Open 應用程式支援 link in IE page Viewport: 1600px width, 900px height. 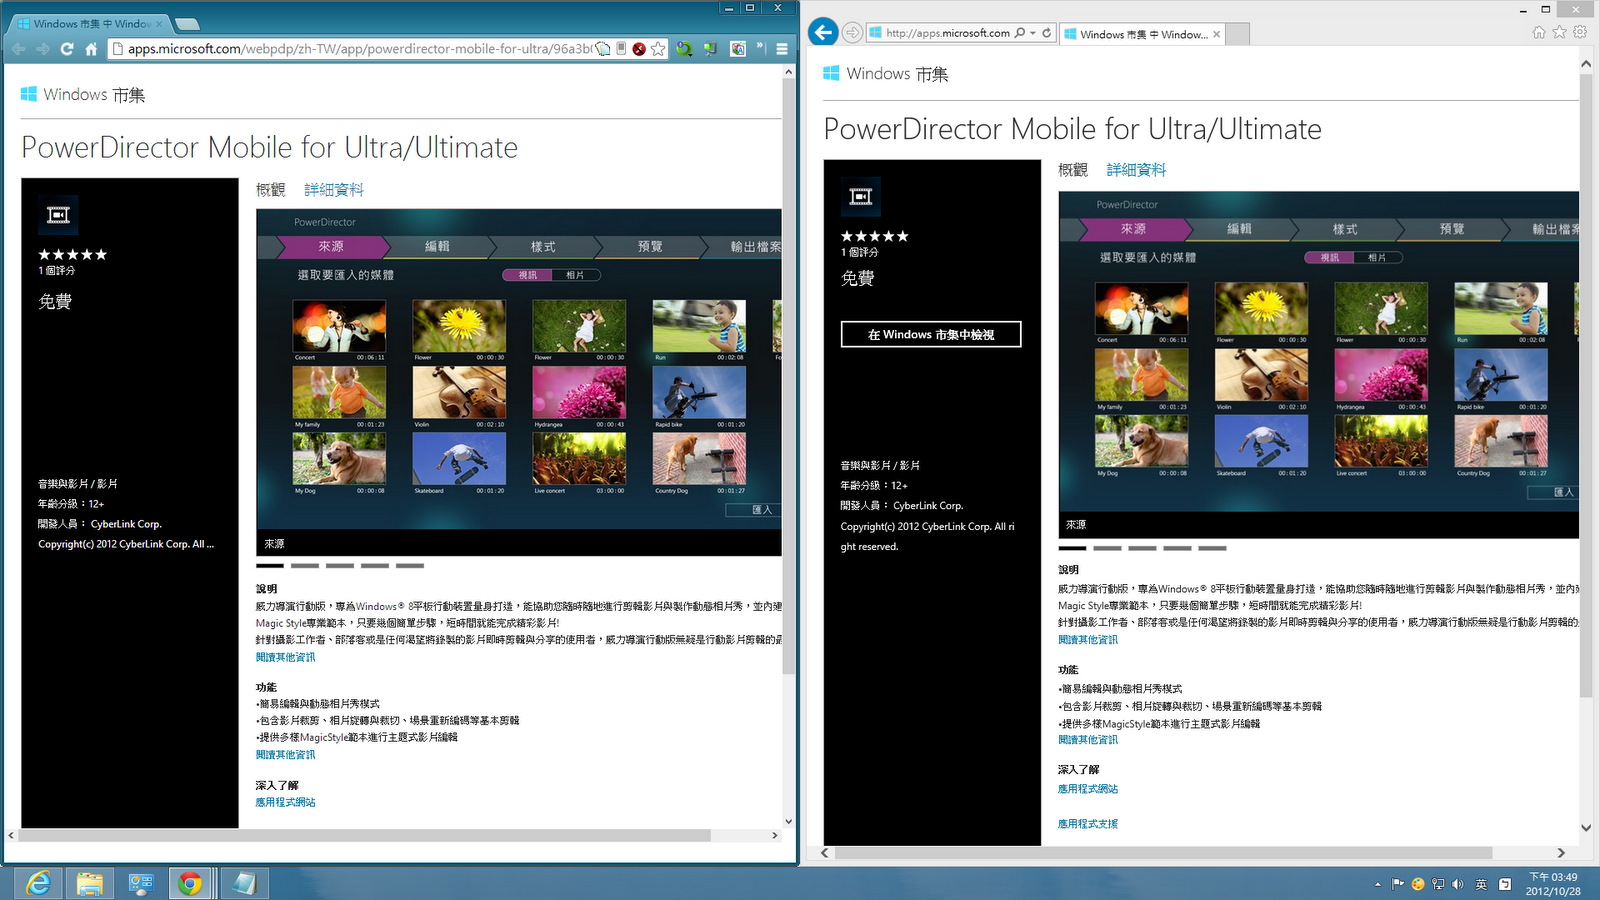(1088, 824)
